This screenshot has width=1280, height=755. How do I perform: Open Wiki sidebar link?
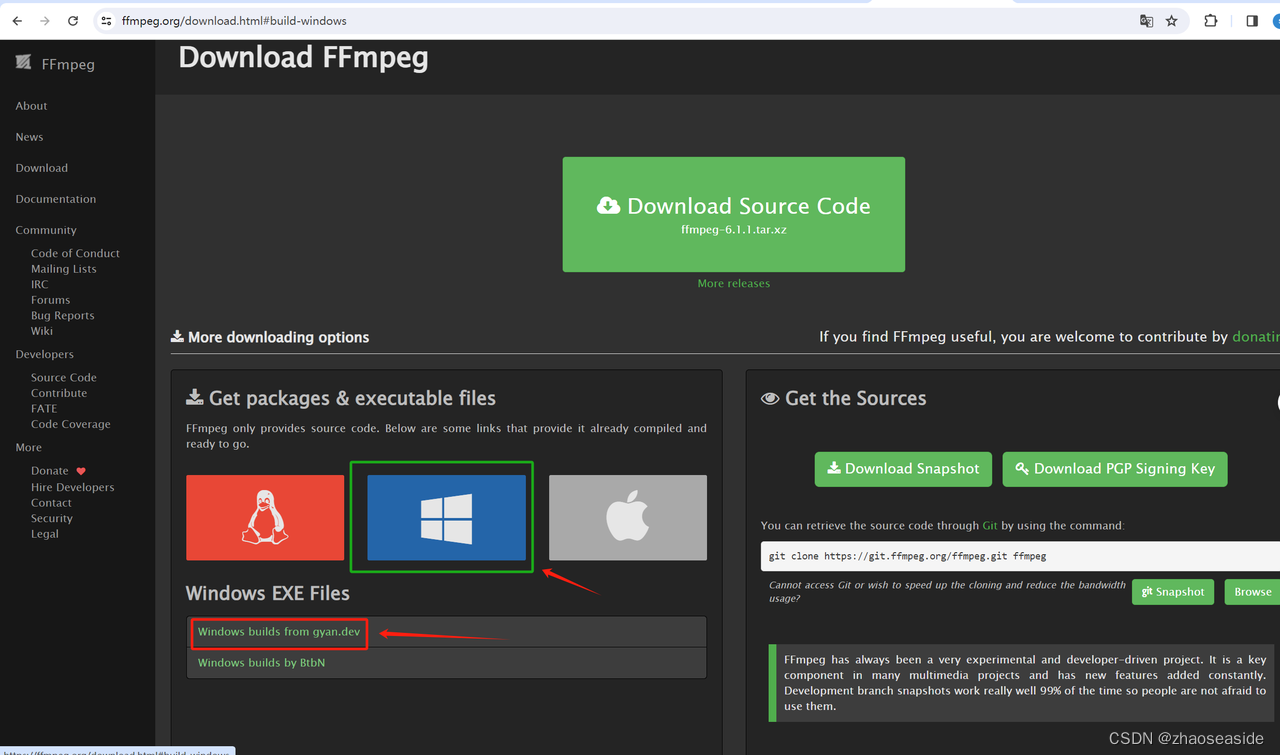pos(42,331)
